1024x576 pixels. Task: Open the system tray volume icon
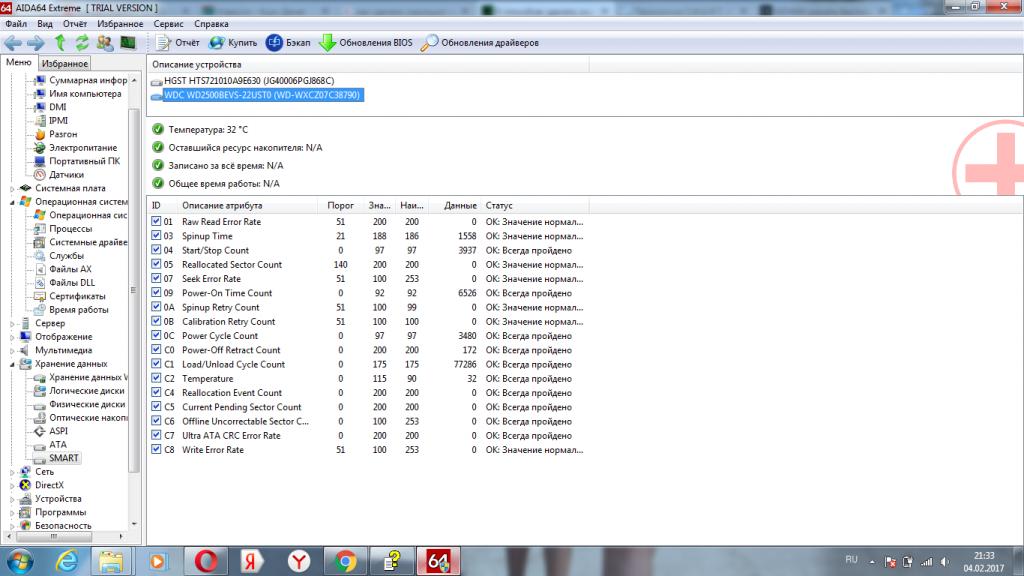945,562
